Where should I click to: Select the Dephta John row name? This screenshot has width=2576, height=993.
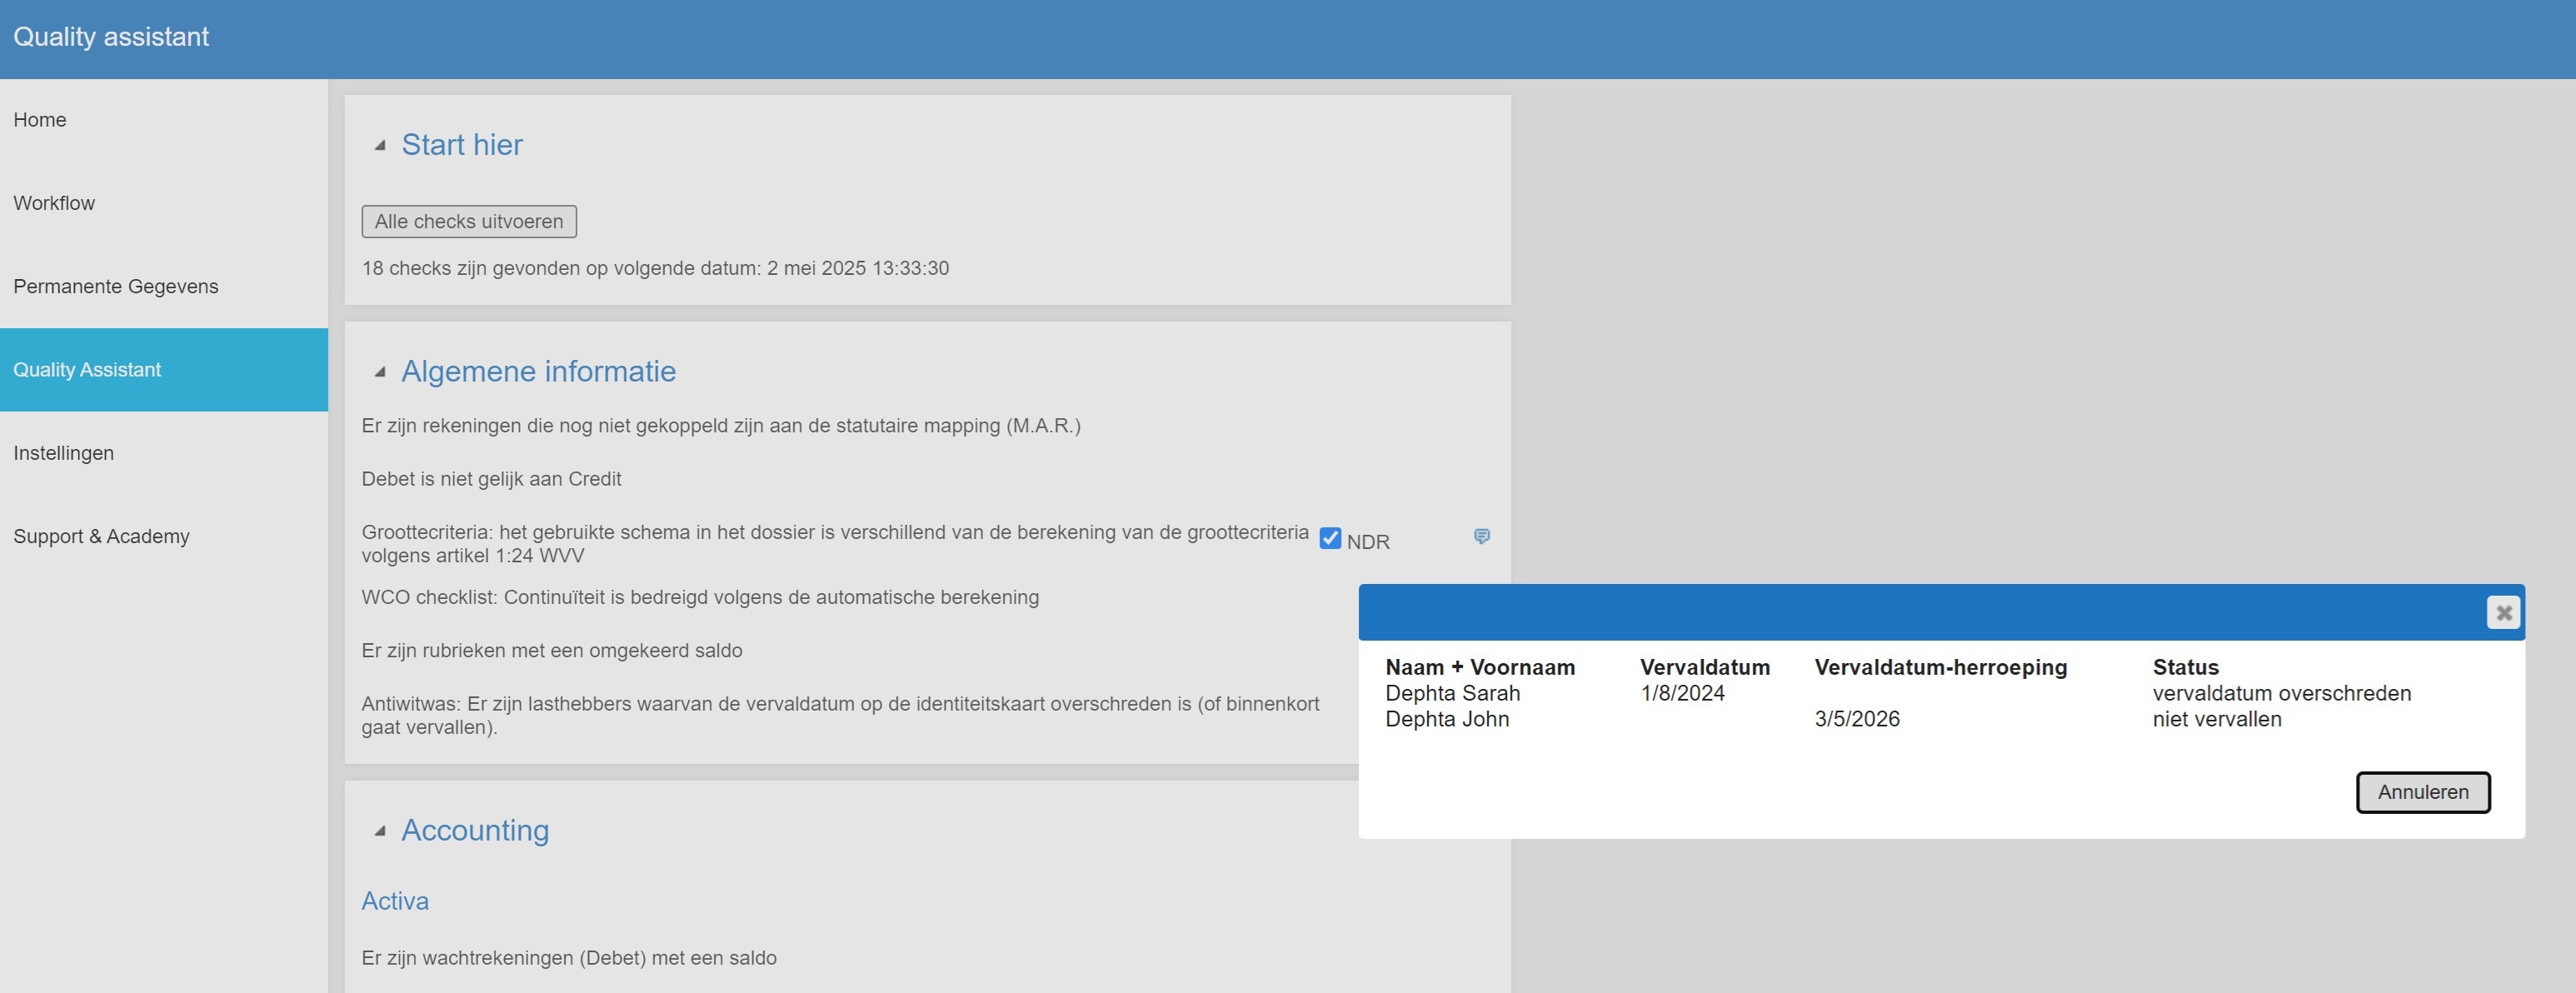point(1447,719)
